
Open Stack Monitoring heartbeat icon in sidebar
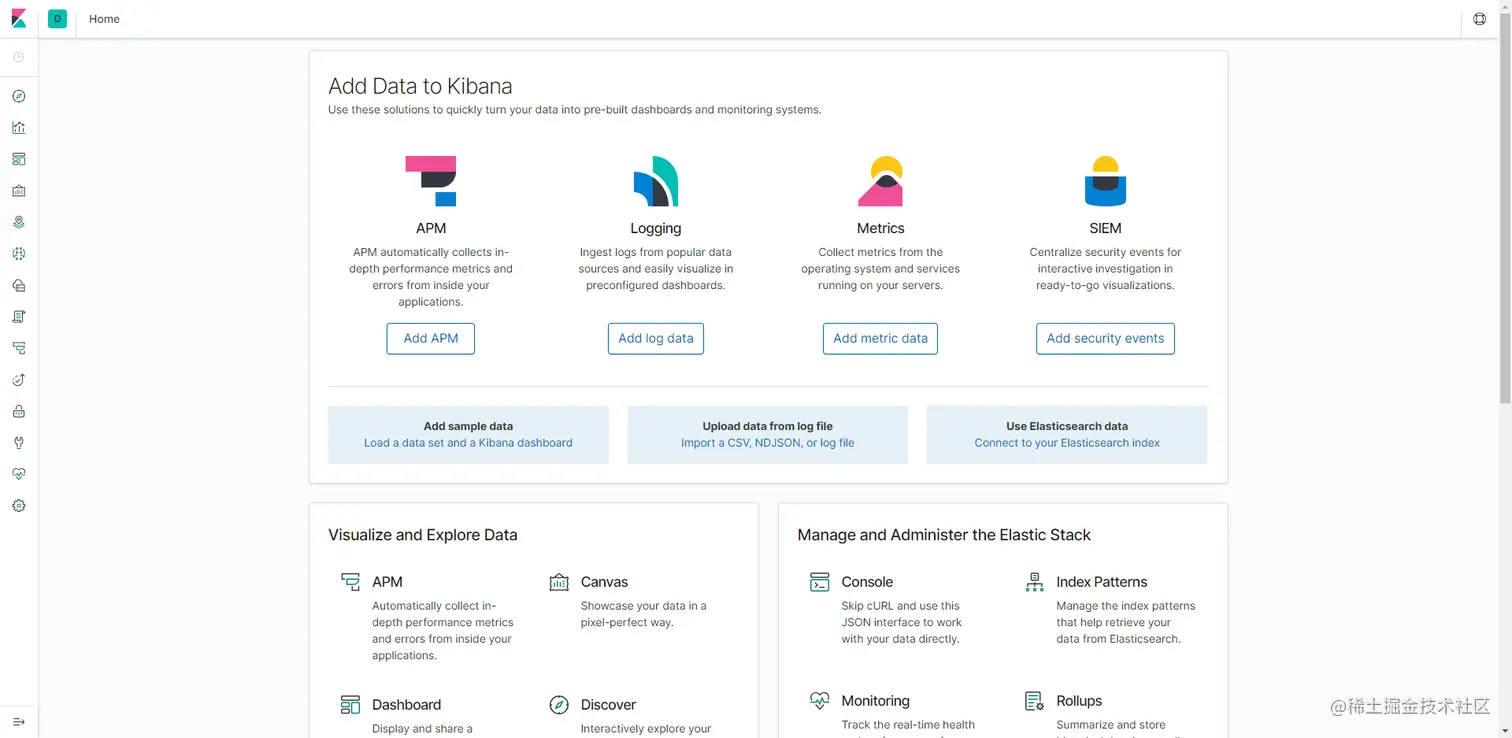pyautogui.click(x=19, y=474)
